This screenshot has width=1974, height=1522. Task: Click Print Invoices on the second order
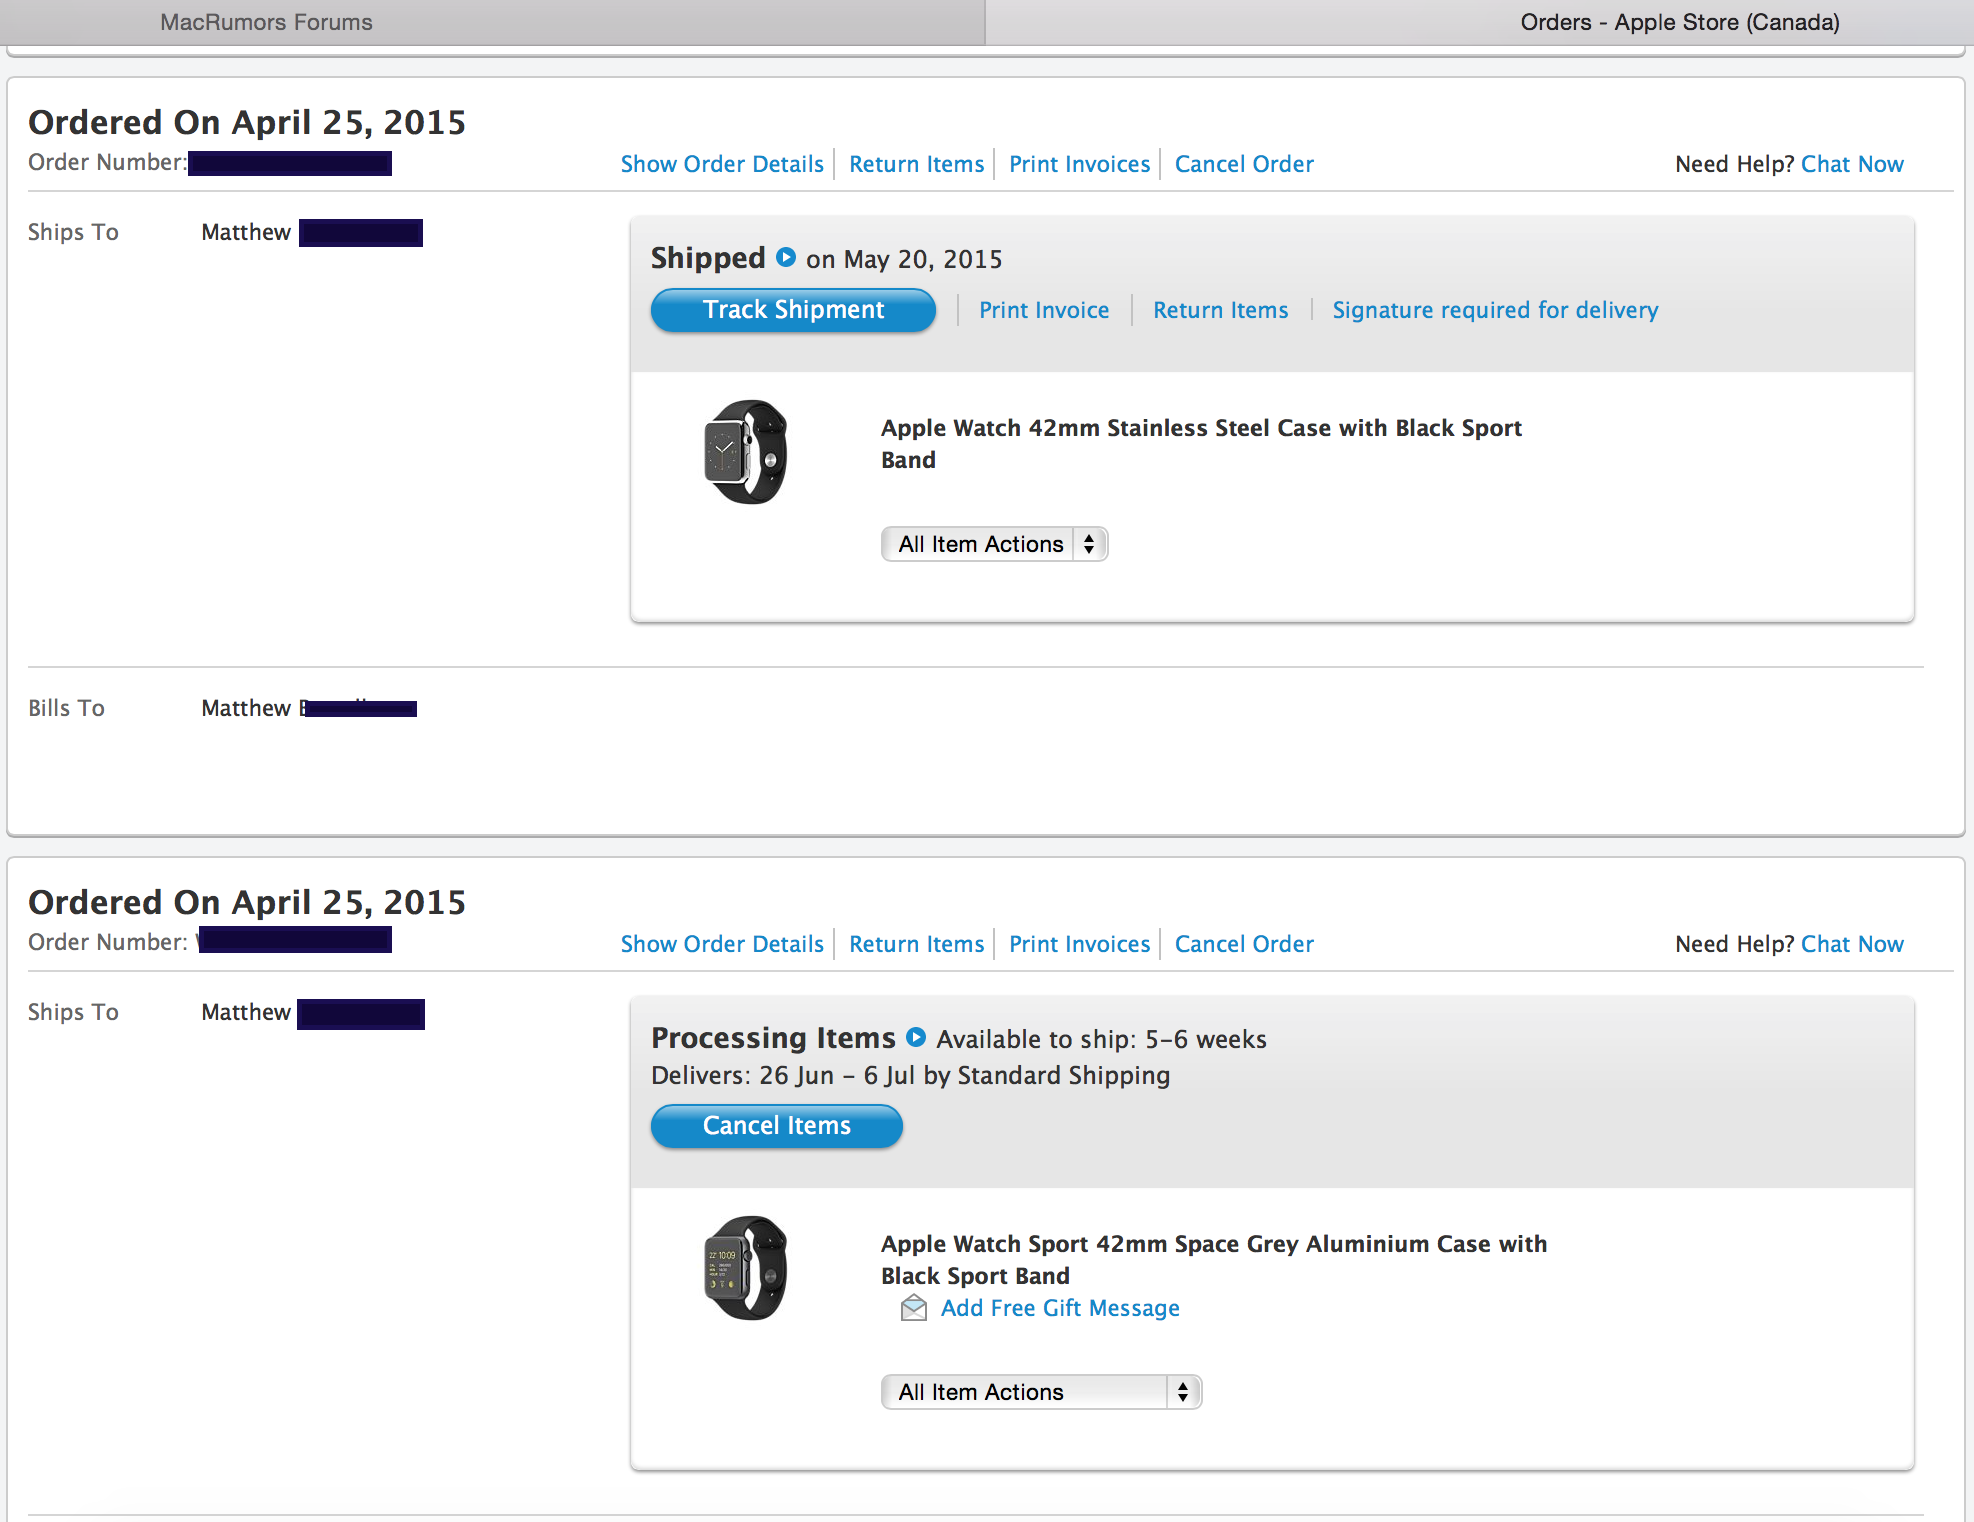tap(1080, 944)
